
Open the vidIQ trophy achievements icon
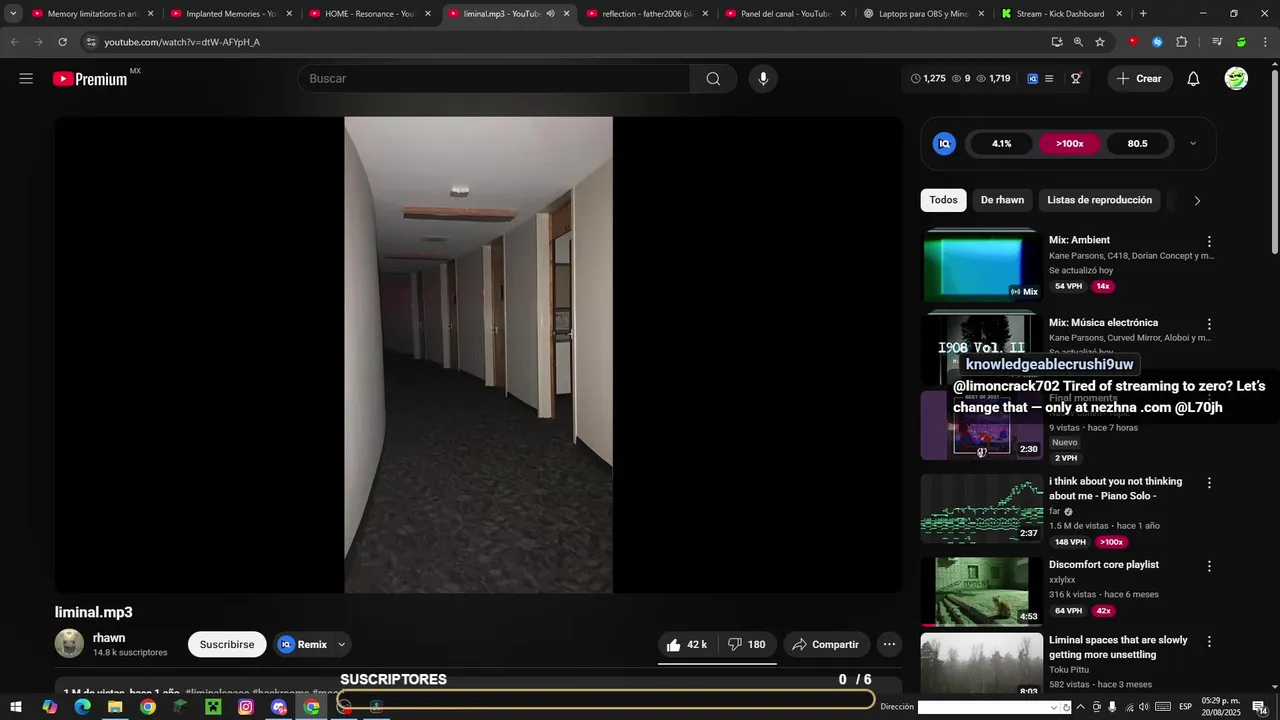tap(1076, 79)
